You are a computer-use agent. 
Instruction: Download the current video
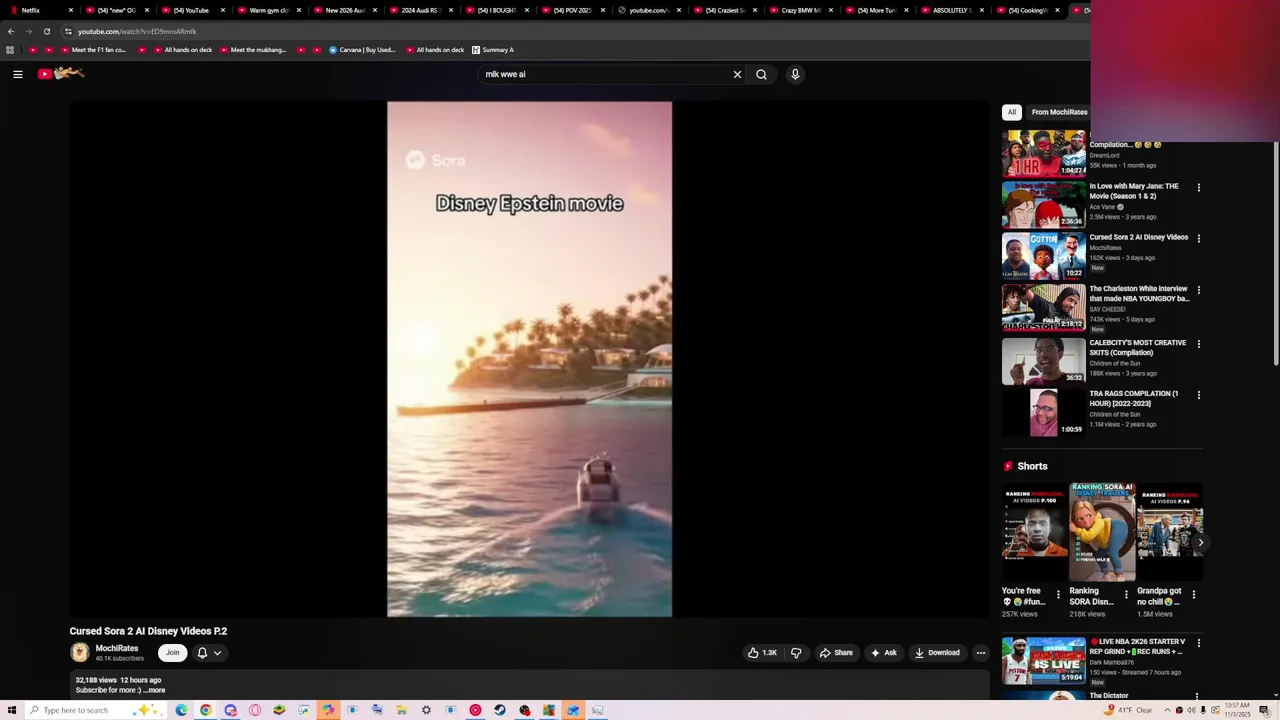click(937, 653)
